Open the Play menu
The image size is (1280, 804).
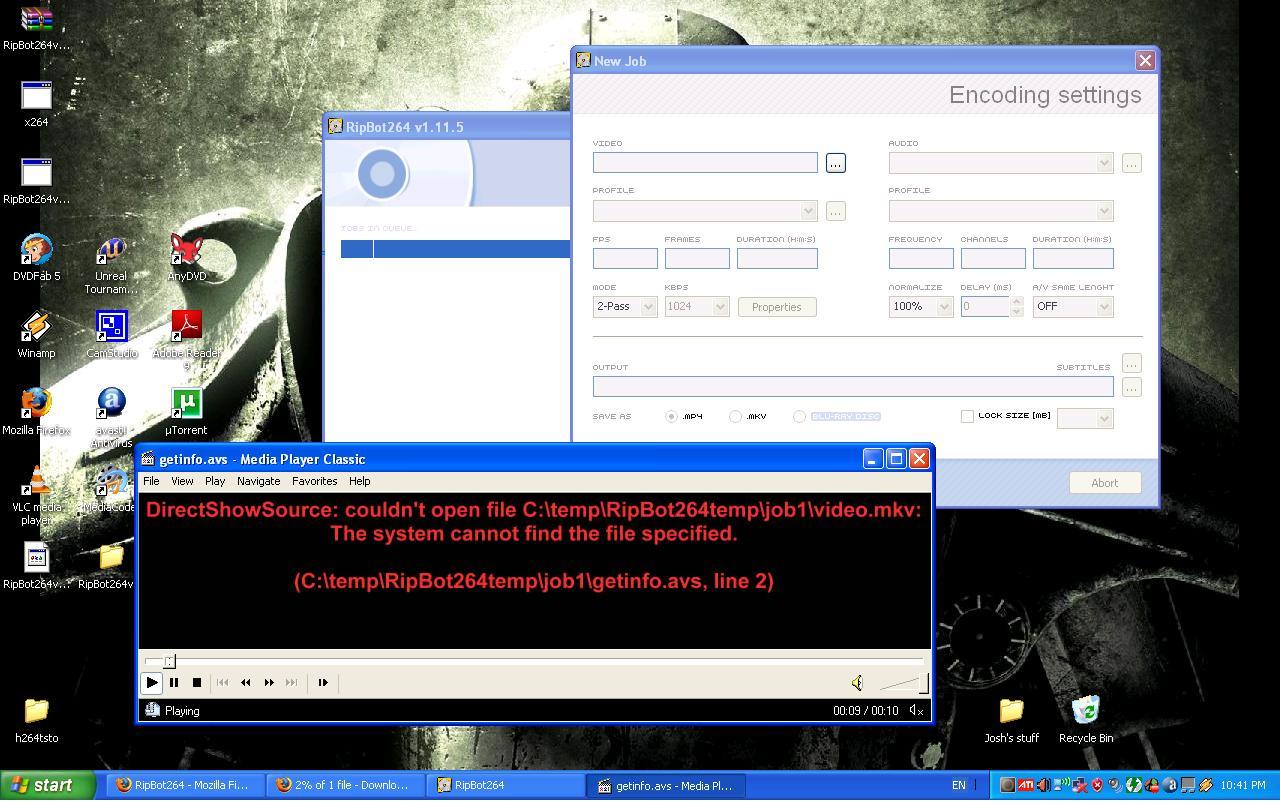tap(215, 481)
